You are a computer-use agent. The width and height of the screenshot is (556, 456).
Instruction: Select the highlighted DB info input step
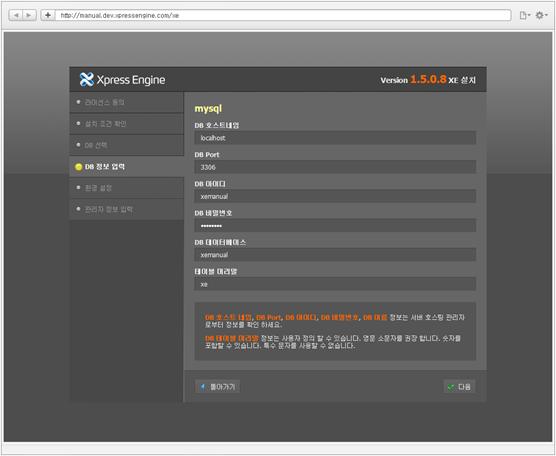[127, 167]
